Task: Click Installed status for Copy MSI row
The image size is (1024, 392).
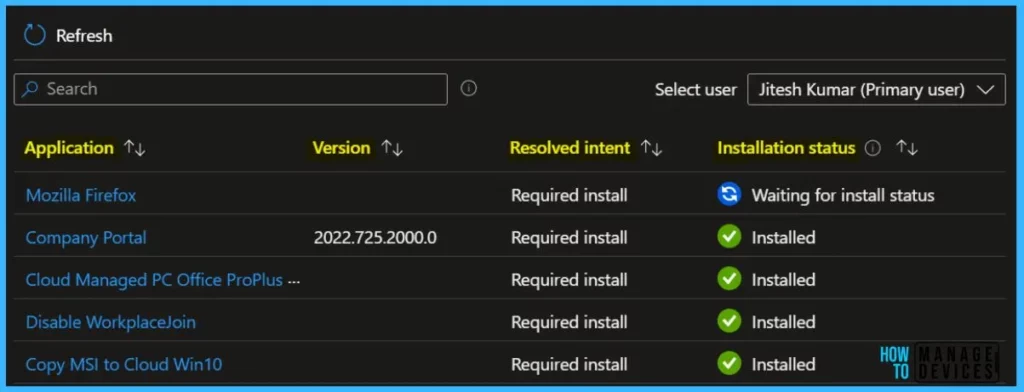Action: [784, 365]
